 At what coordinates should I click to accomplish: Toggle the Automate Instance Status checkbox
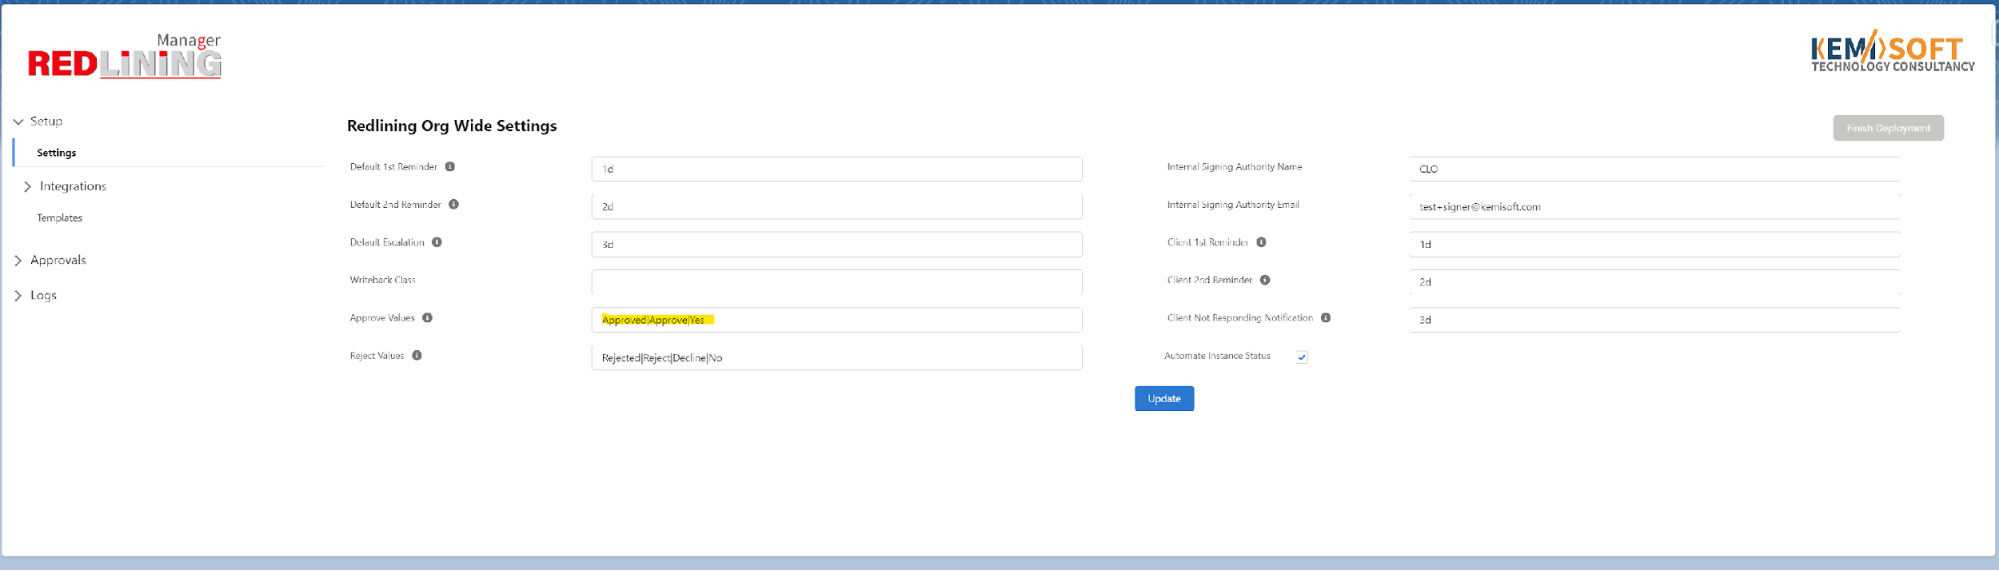[x=1302, y=357]
